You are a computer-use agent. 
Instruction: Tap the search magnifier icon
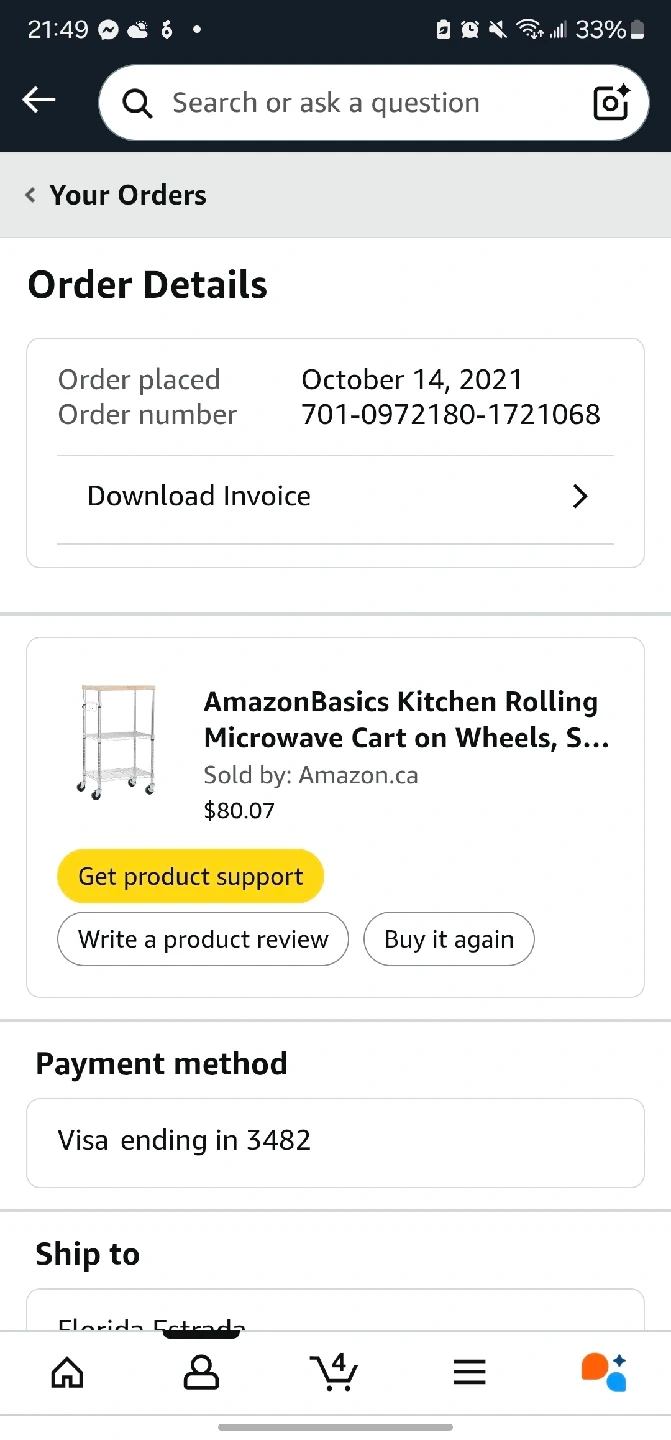(136, 103)
